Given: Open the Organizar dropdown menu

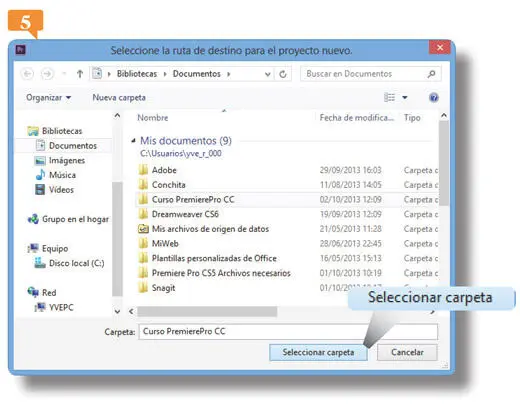Looking at the screenshot, I should pyautogui.click(x=49, y=98).
